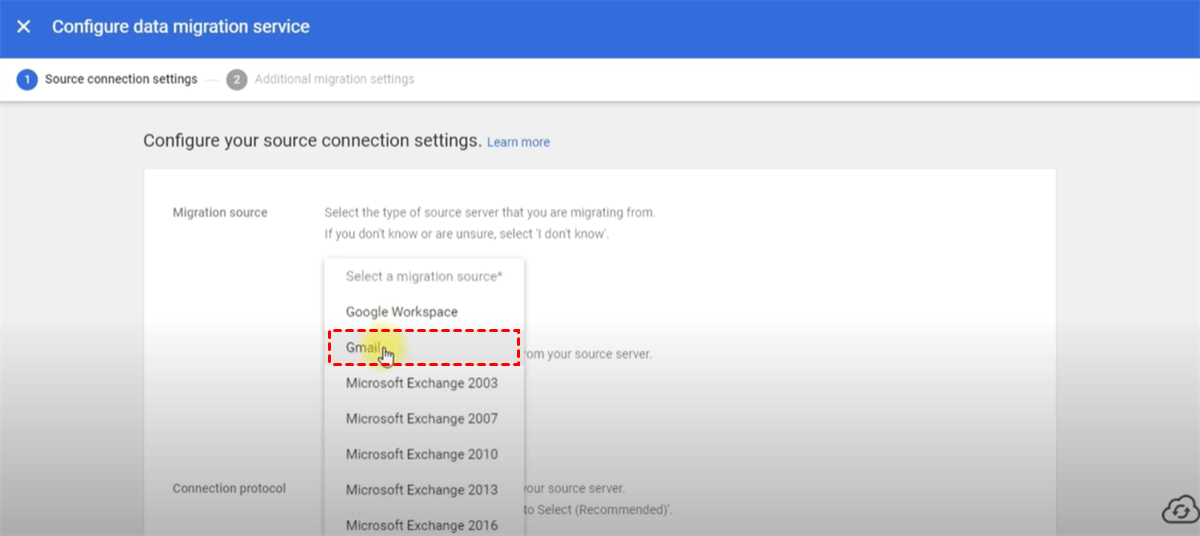Click the 'Connection protocol' label

pyautogui.click(x=229, y=488)
